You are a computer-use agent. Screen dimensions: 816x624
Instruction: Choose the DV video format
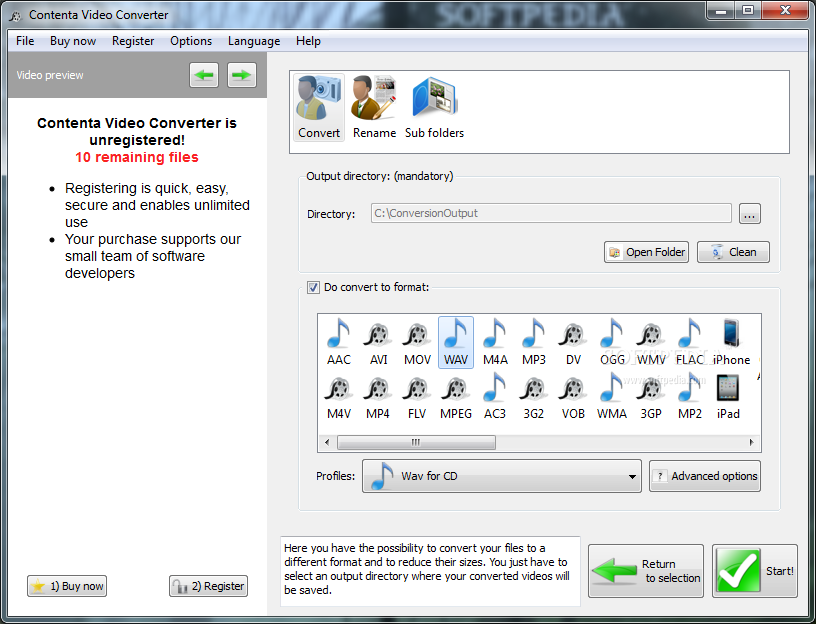(573, 342)
